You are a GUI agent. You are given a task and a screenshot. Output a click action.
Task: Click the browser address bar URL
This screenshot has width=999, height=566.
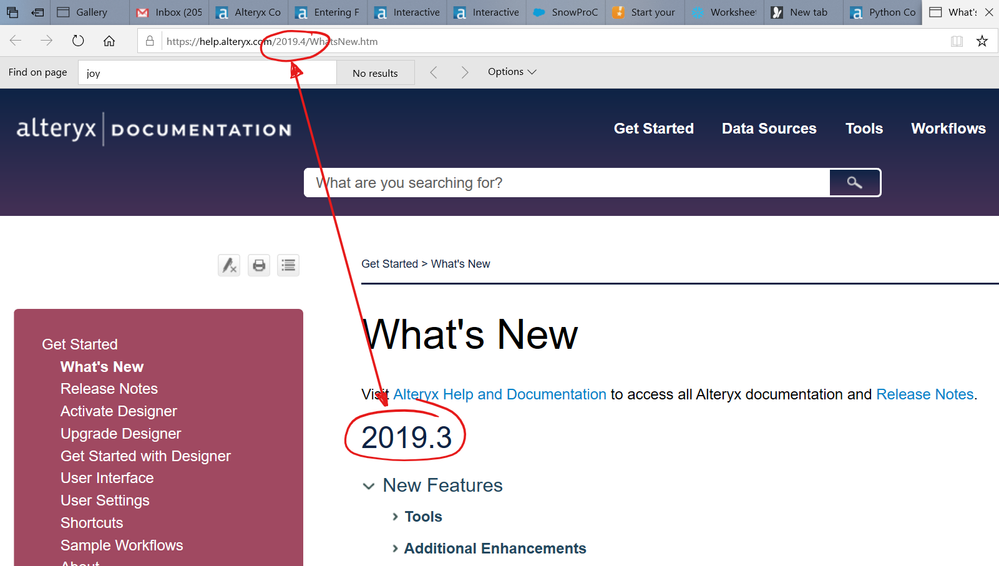tap(271, 41)
